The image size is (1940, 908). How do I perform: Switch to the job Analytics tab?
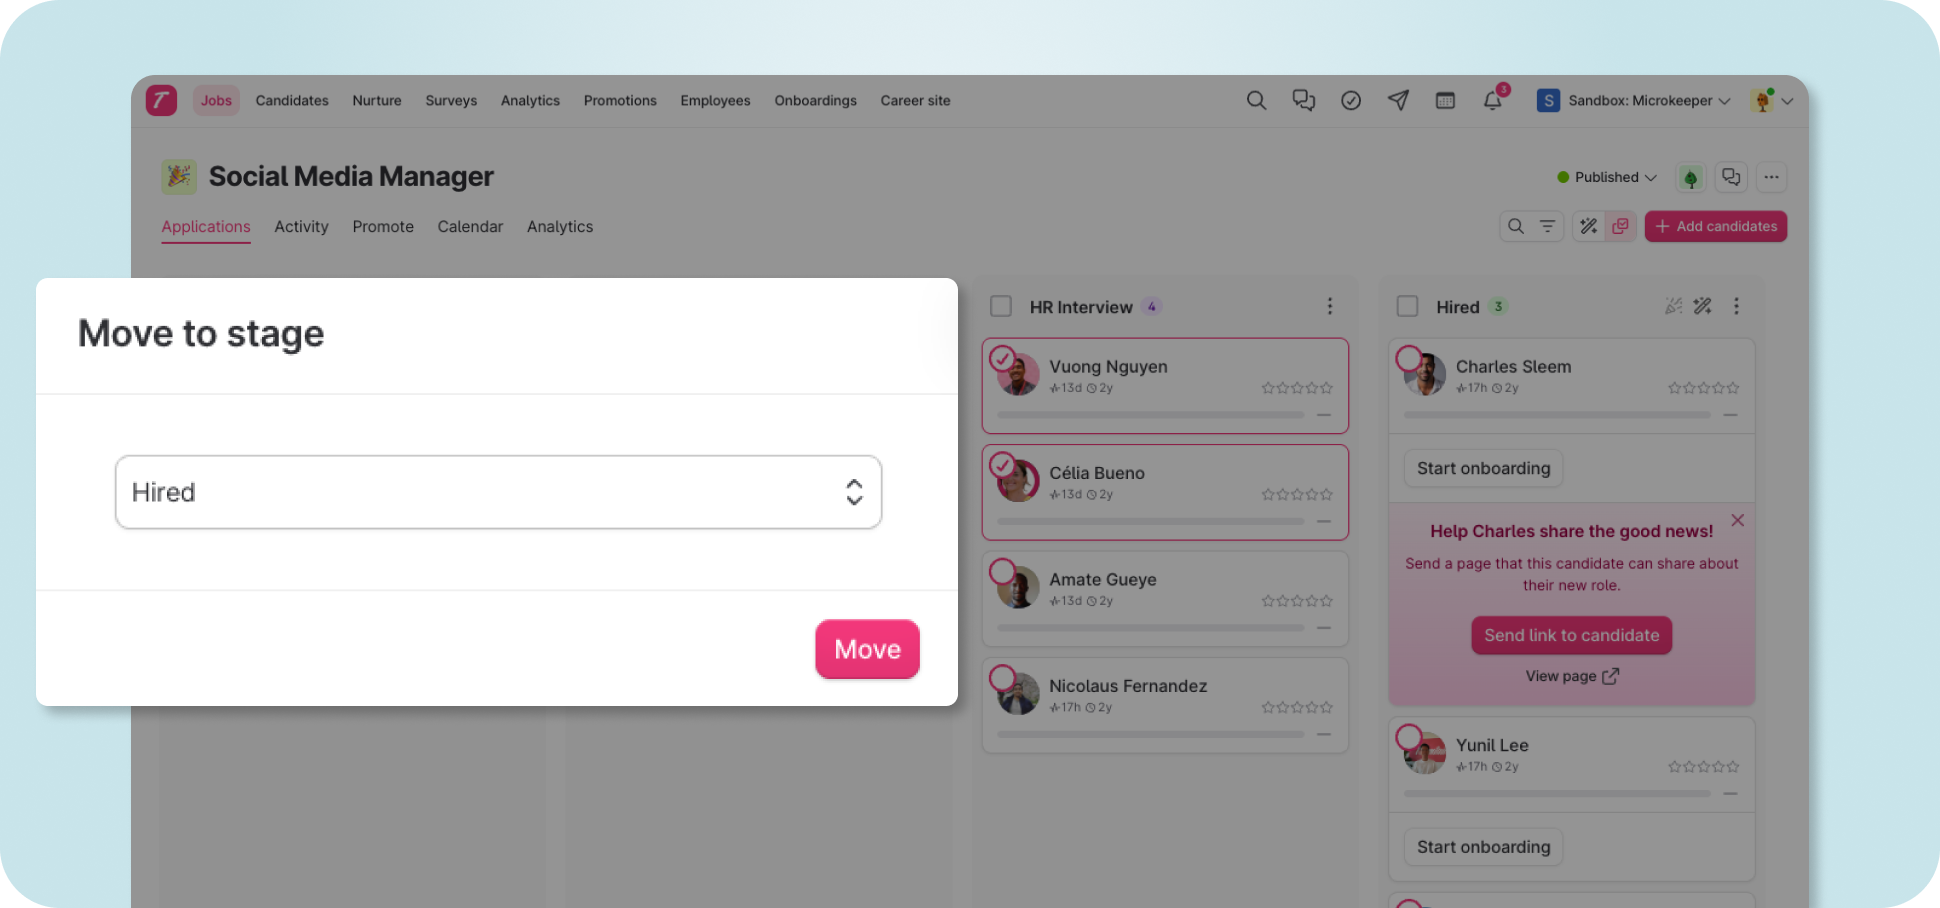[560, 227]
